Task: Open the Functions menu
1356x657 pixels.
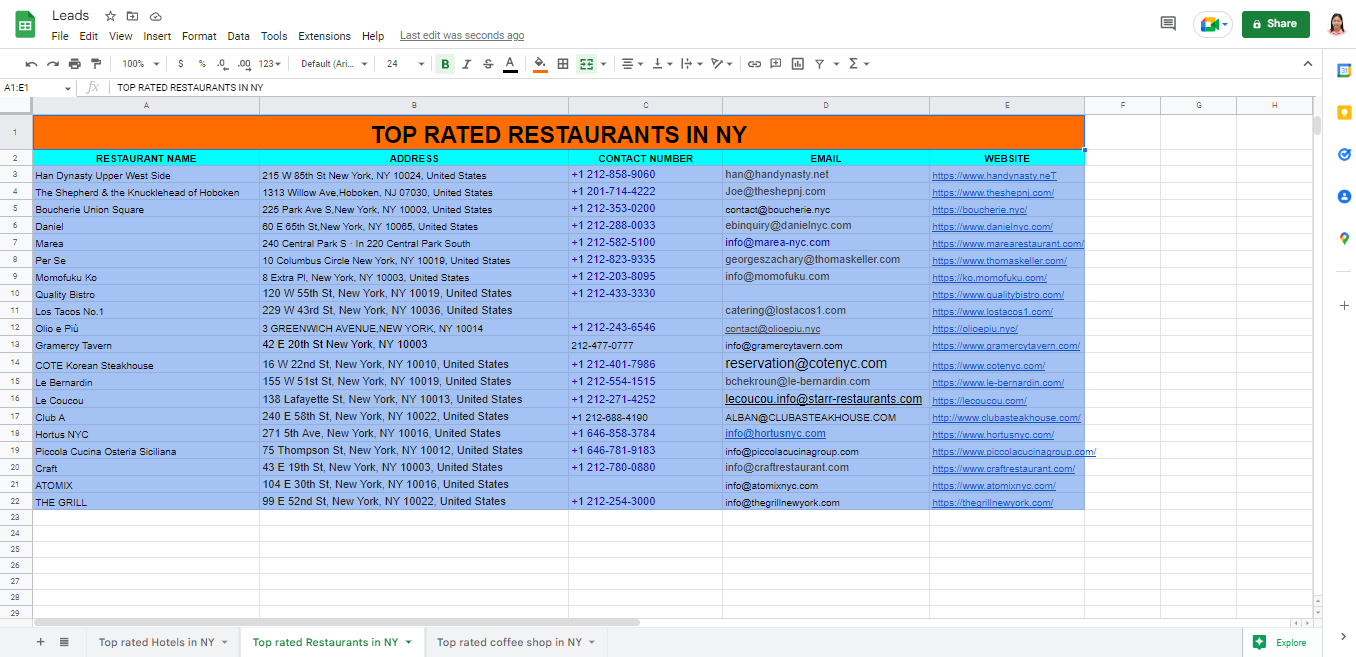Action: click(x=858, y=64)
